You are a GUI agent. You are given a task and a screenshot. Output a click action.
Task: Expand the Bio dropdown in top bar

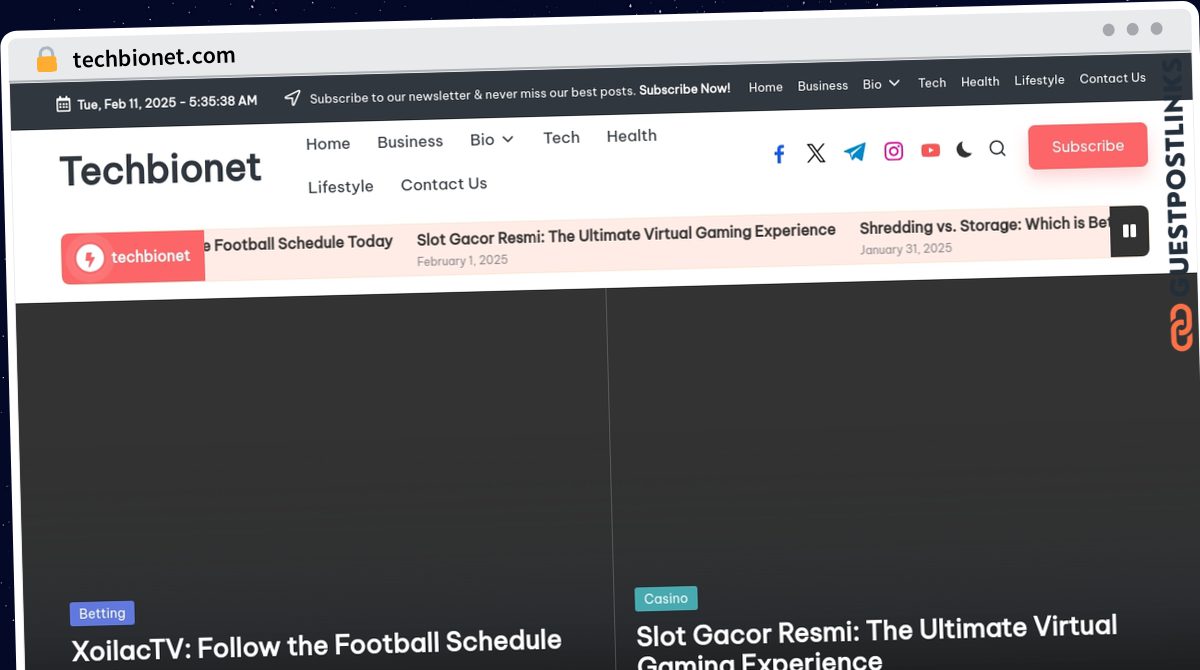[881, 84]
